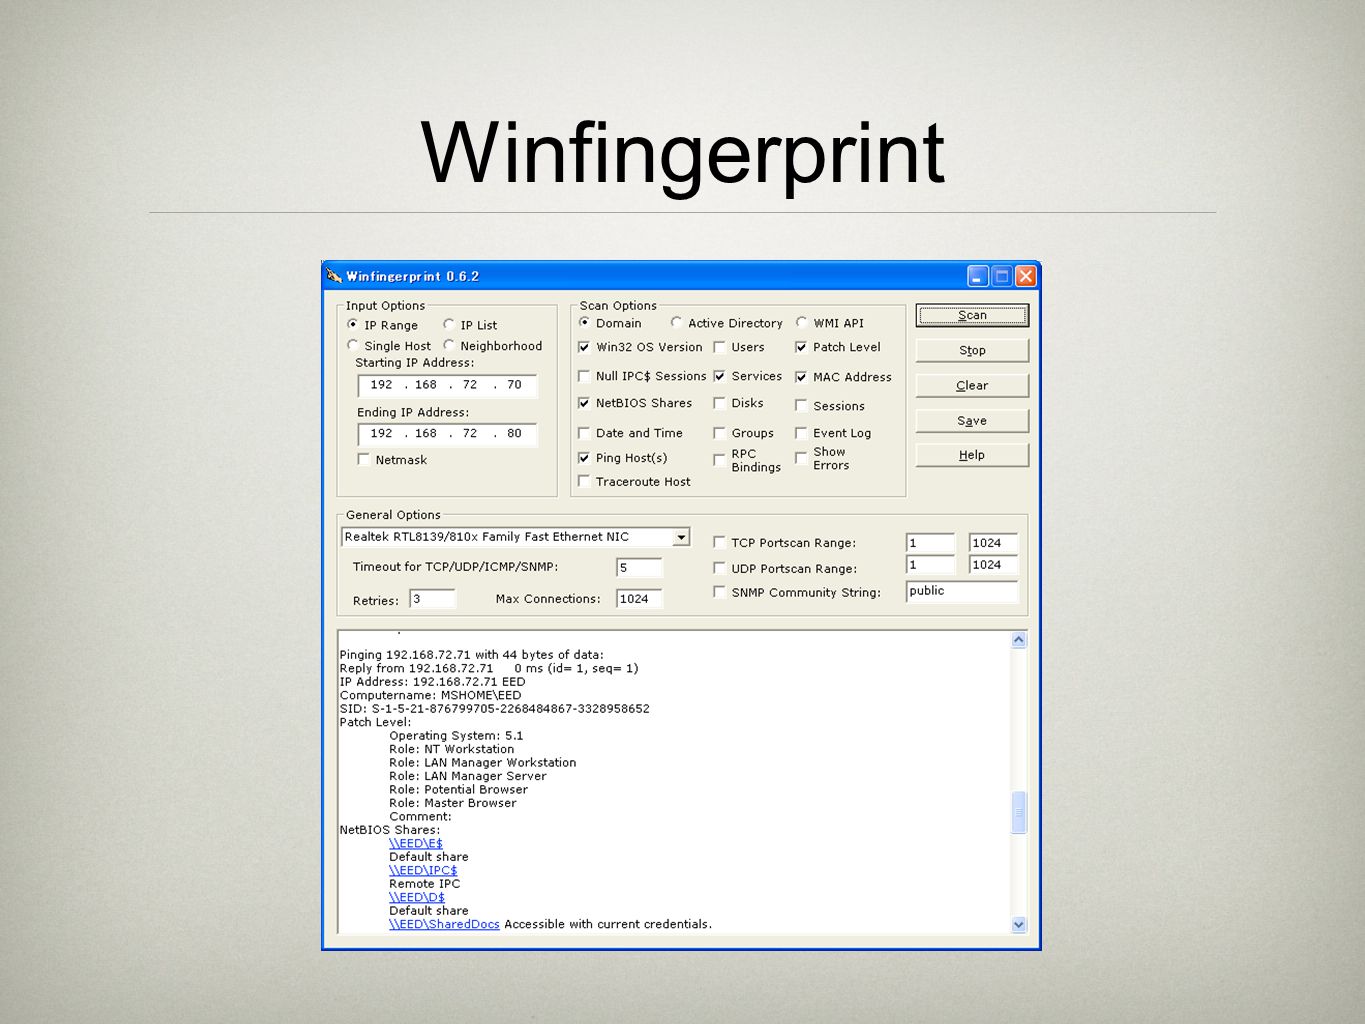Click the Retries input field
The width and height of the screenshot is (1365, 1024).
(x=432, y=599)
